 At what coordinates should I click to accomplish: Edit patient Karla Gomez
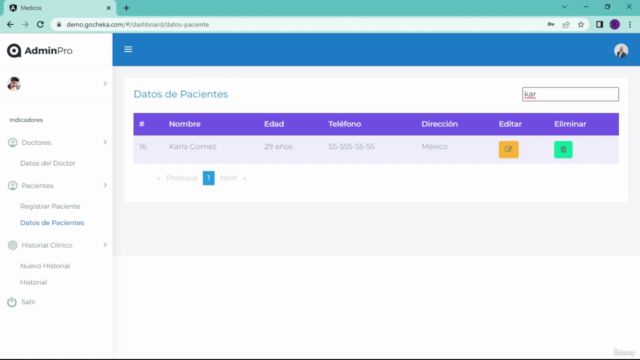point(509,149)
